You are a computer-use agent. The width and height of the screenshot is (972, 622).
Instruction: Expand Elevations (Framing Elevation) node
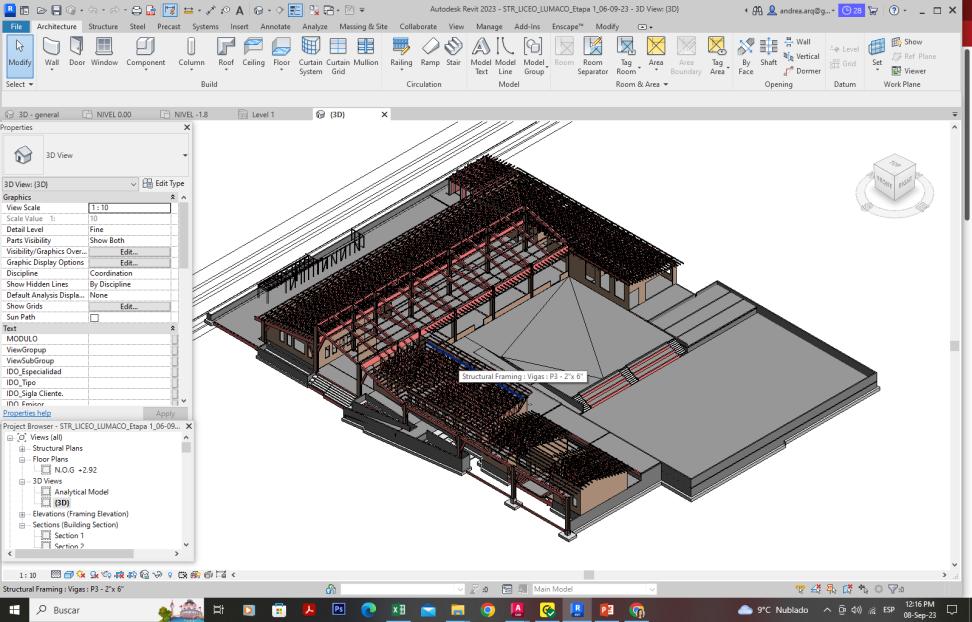(22, 514)
